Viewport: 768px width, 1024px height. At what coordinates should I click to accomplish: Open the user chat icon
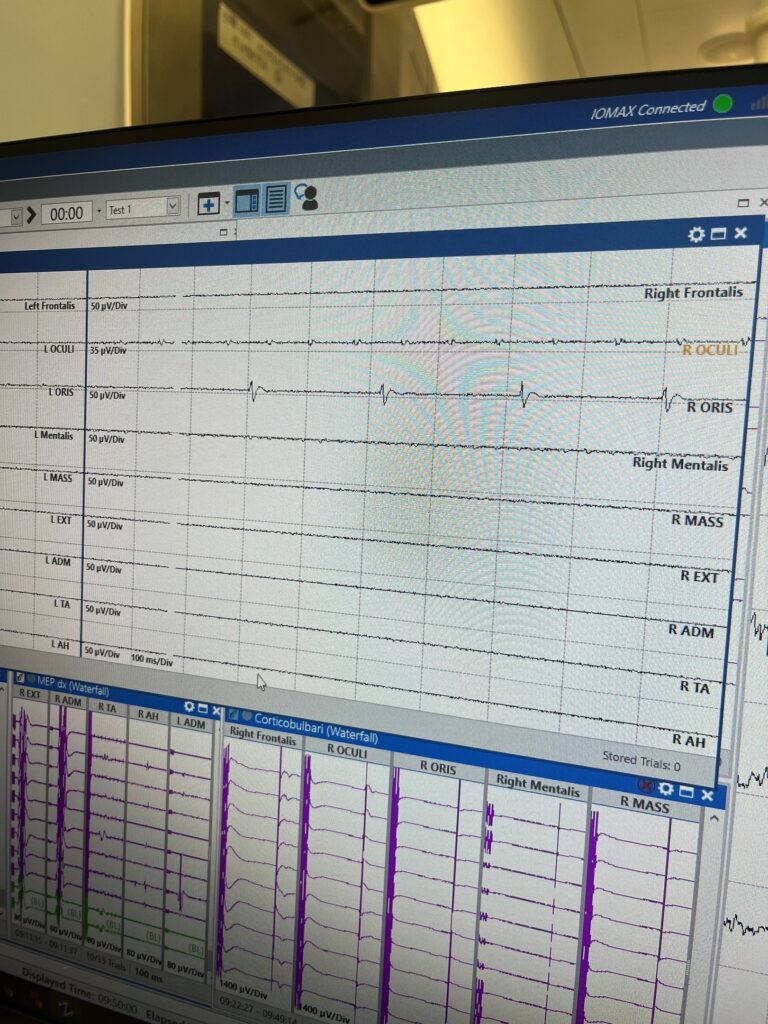306,197
